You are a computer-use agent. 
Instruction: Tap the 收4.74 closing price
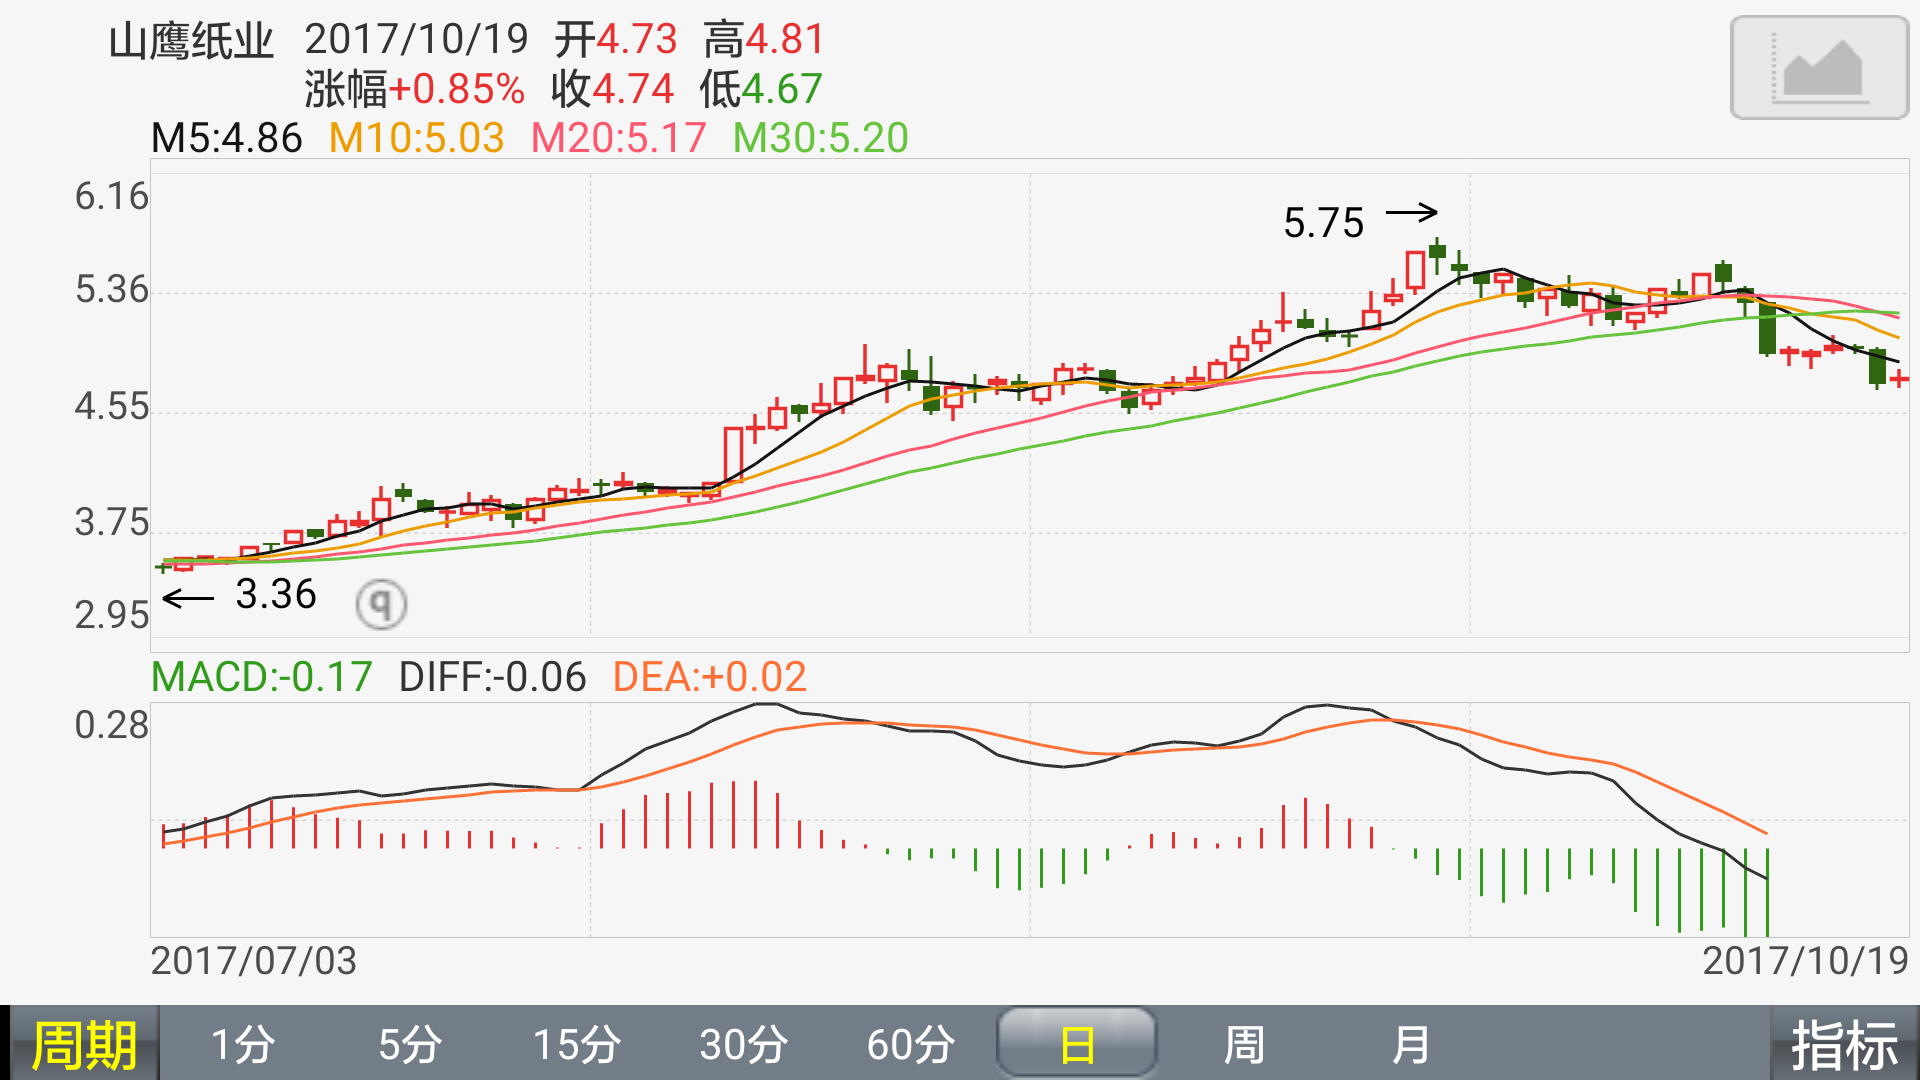(613, 89)
